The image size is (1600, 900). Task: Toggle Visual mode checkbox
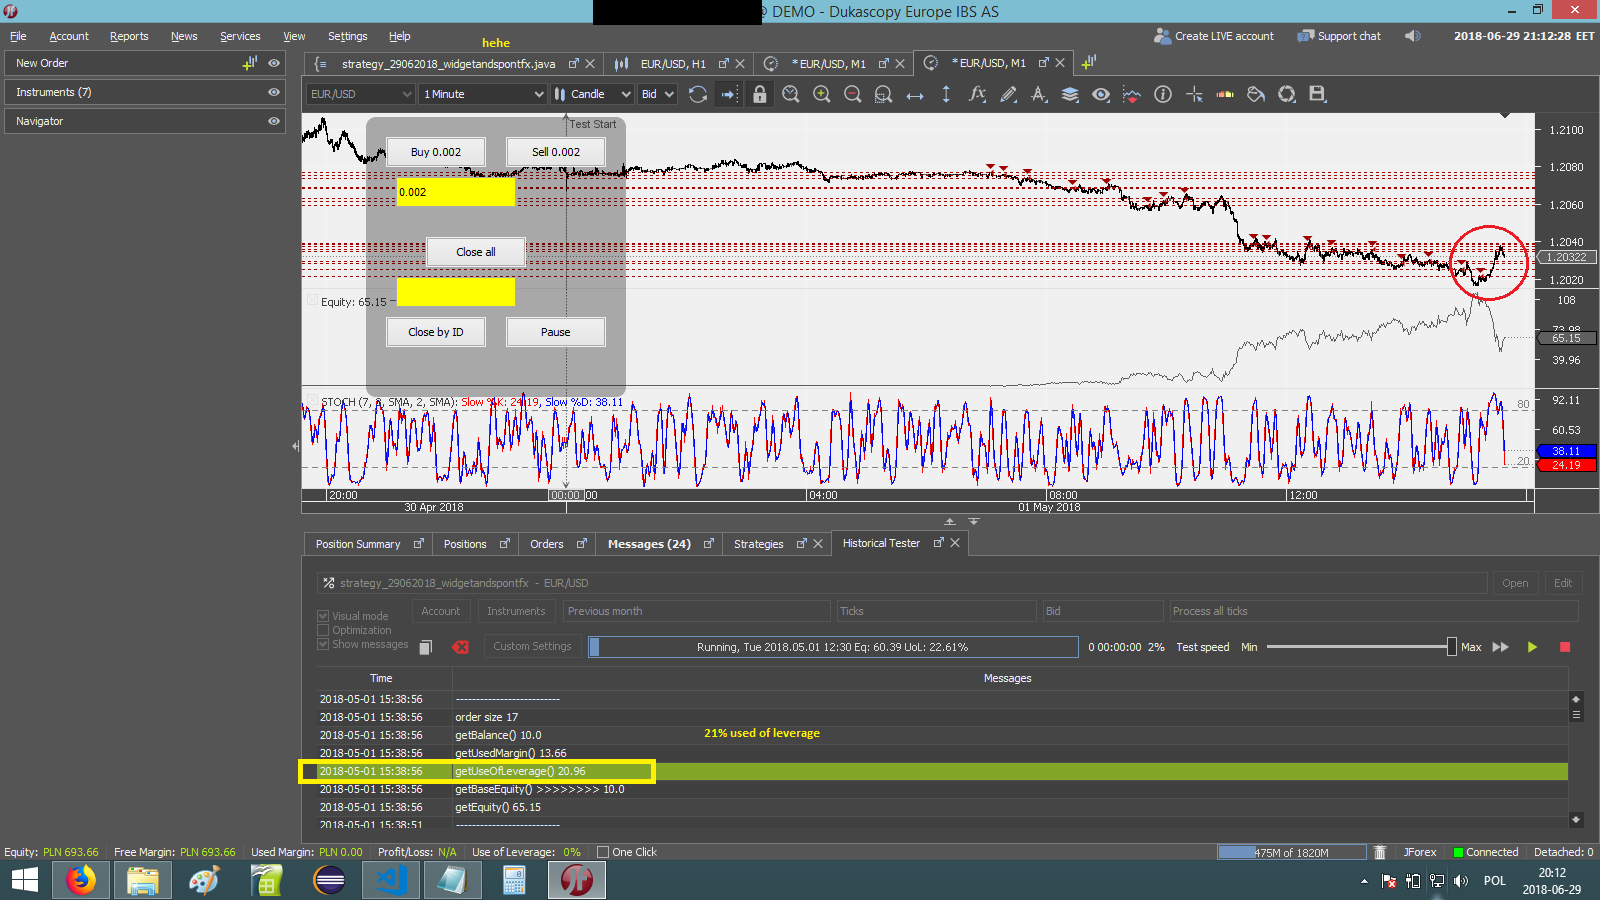point(323,616)
